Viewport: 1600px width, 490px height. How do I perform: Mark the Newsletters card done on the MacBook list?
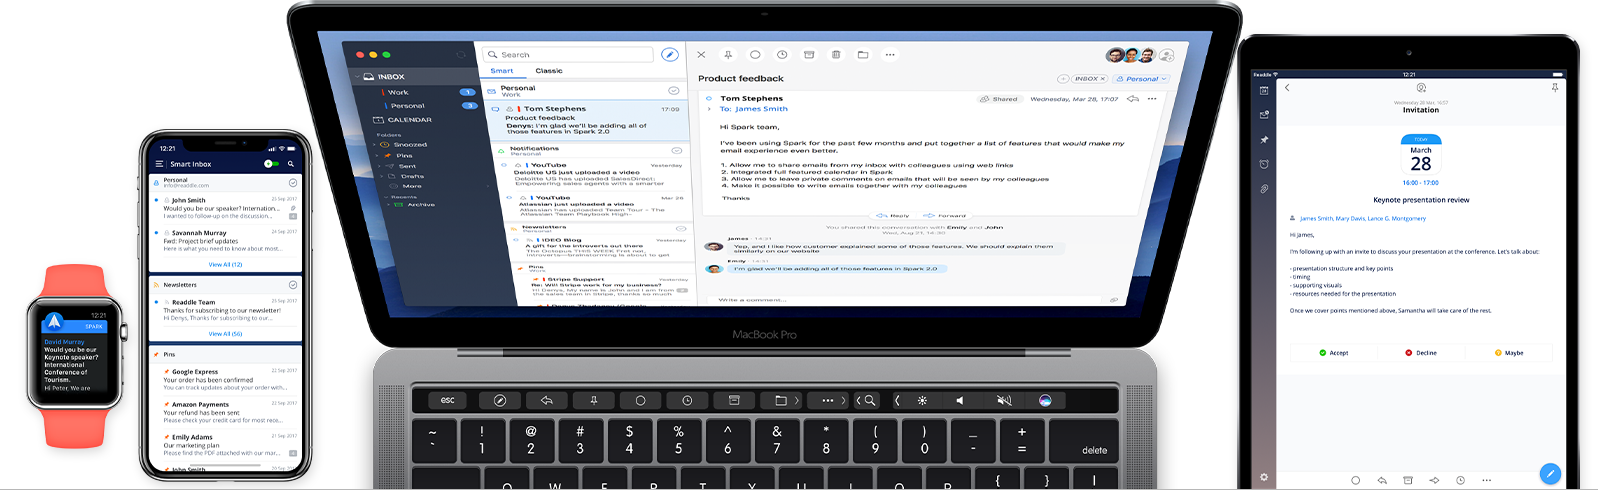pos(682,229)
